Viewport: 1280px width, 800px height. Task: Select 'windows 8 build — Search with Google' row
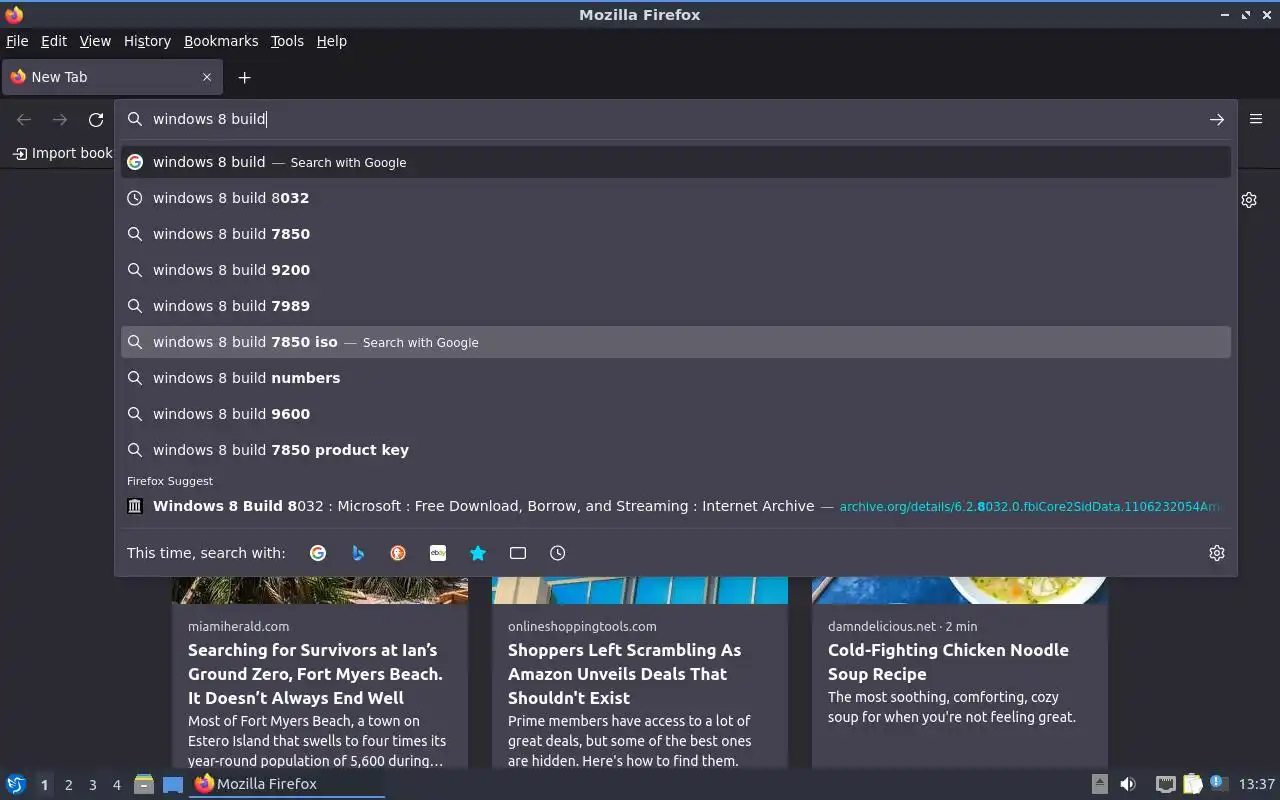[x=676, y=162]
